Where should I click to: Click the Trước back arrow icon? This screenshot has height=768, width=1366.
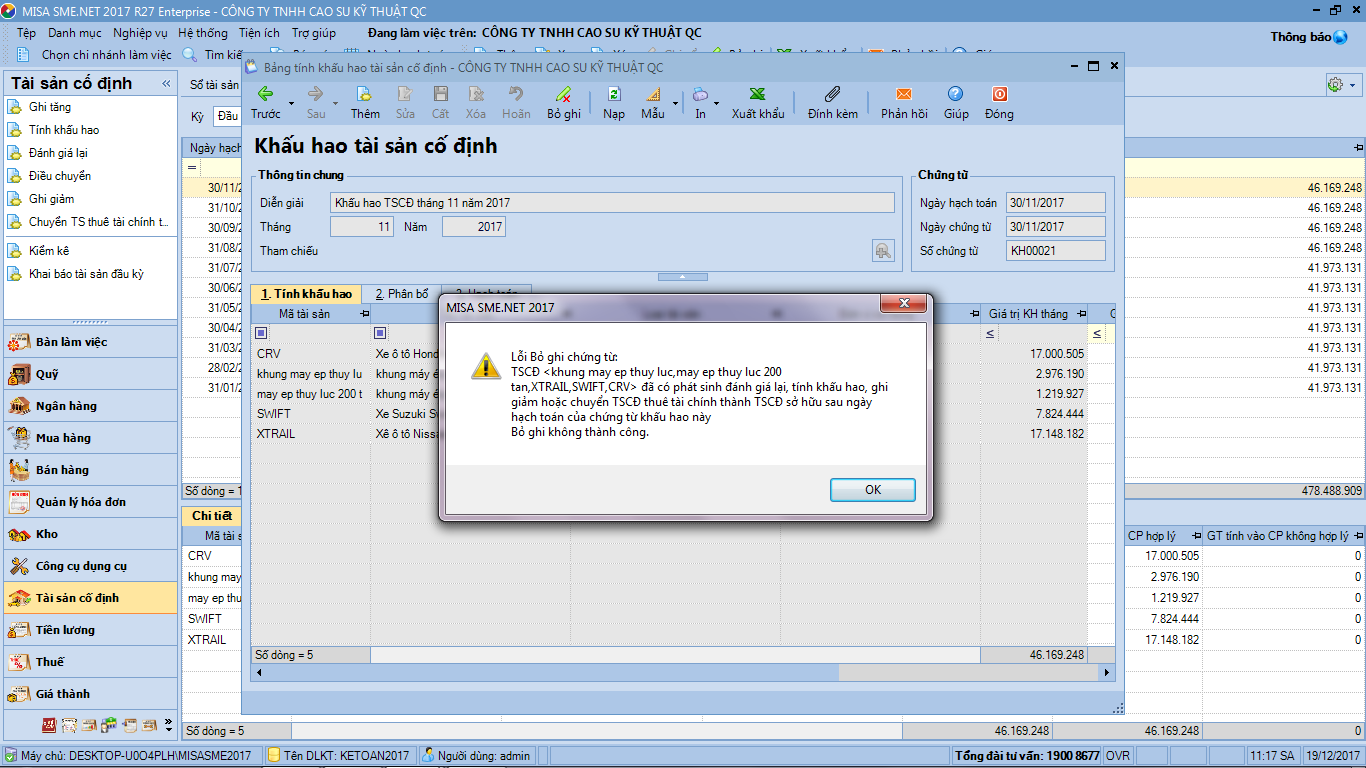tap(265, 94)
